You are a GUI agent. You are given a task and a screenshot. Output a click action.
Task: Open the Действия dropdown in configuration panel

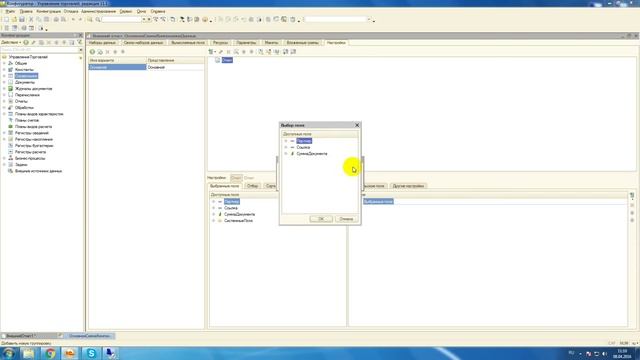(x=11, y=42)
